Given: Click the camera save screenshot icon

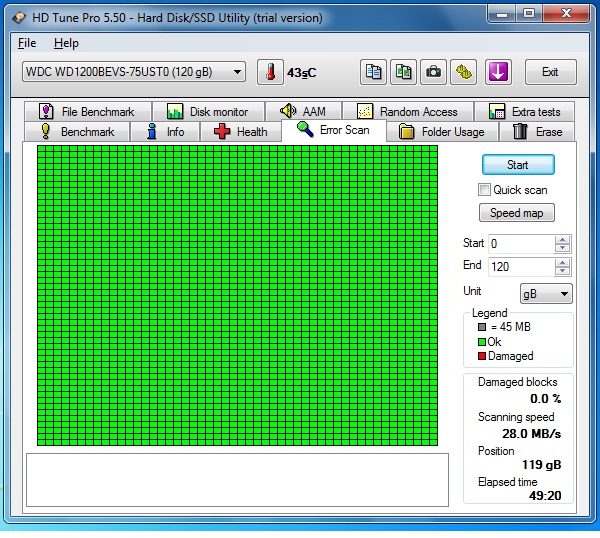Looking at the screenshot, I should click(x=433, y=72).
